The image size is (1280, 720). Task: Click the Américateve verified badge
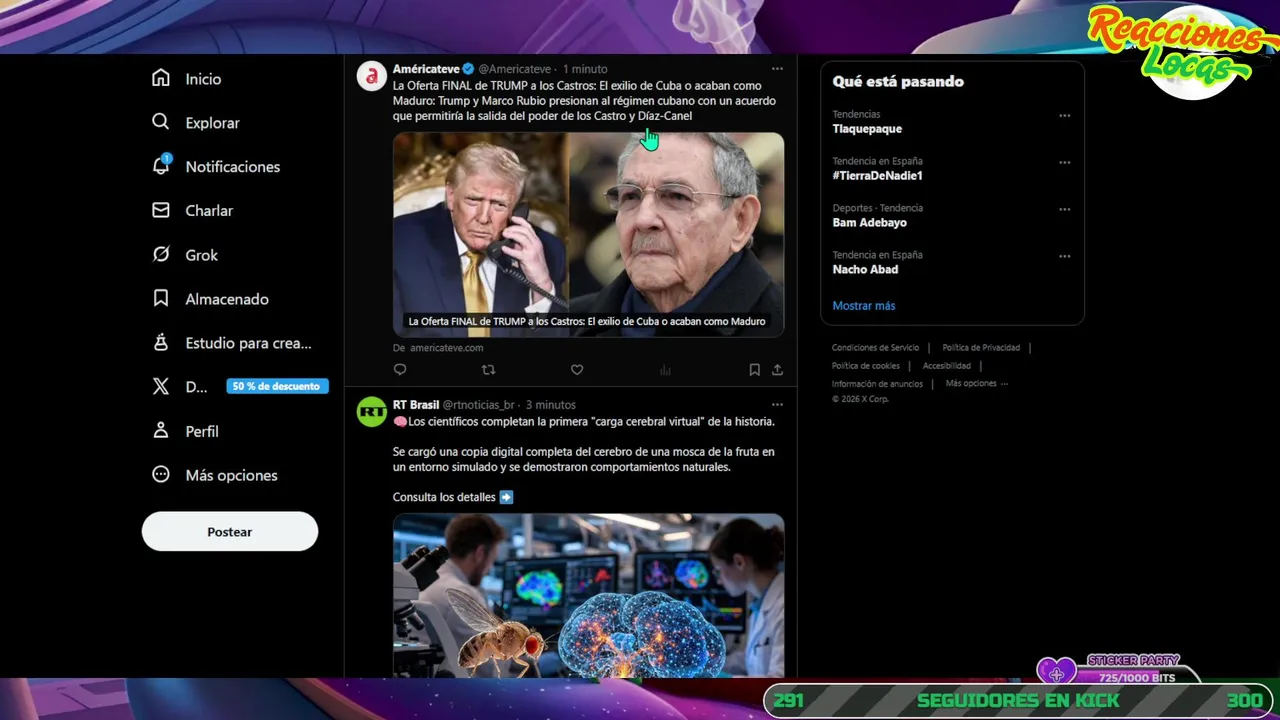coord(468,69)
